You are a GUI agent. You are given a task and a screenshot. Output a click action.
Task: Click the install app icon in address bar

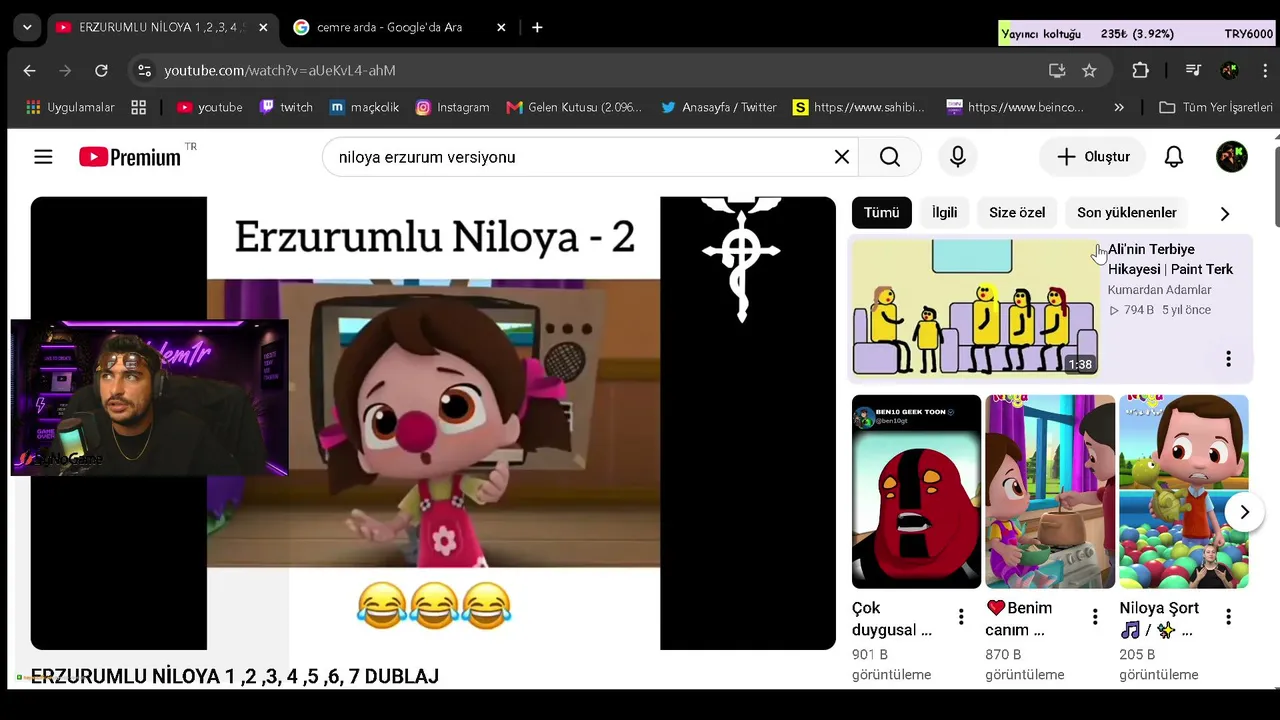click(1057, 70)
